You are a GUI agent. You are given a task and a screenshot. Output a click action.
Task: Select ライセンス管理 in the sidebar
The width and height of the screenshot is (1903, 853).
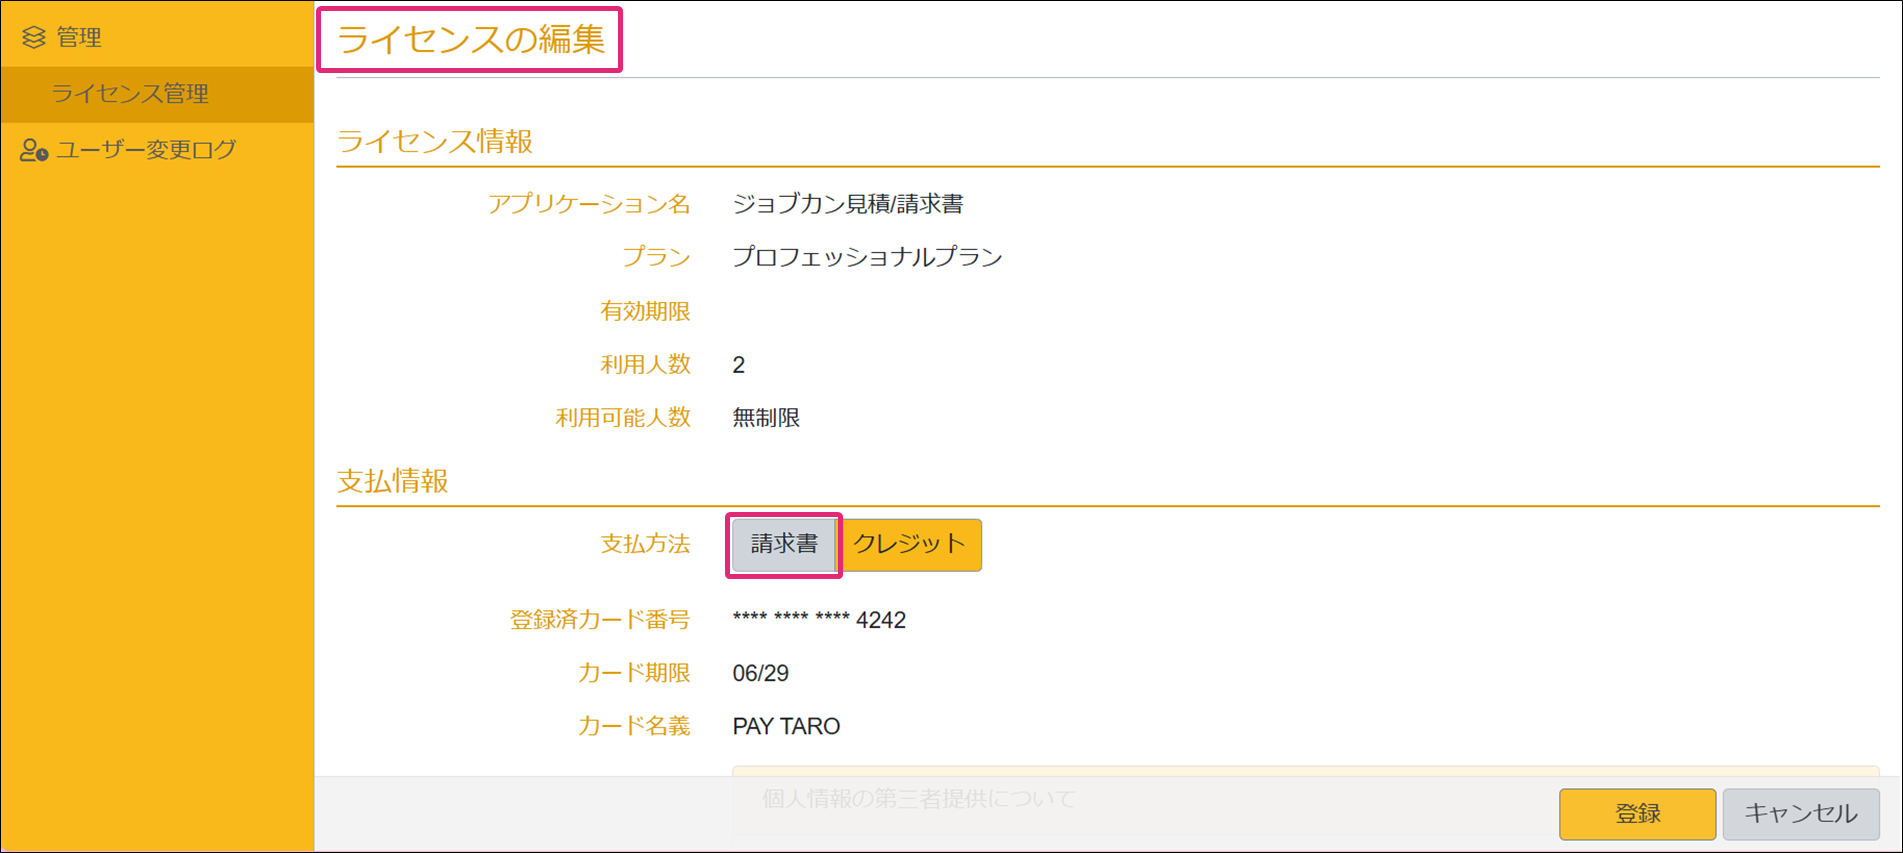(x=130, y=94)
